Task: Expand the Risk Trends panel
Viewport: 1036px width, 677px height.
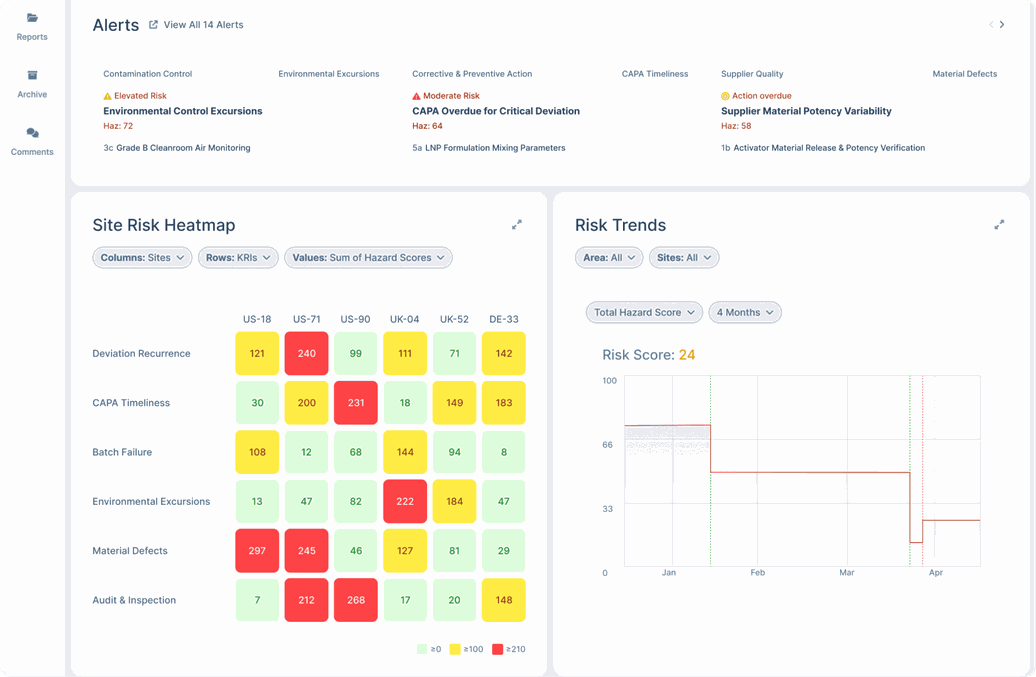Action: [x=999, y=225]
